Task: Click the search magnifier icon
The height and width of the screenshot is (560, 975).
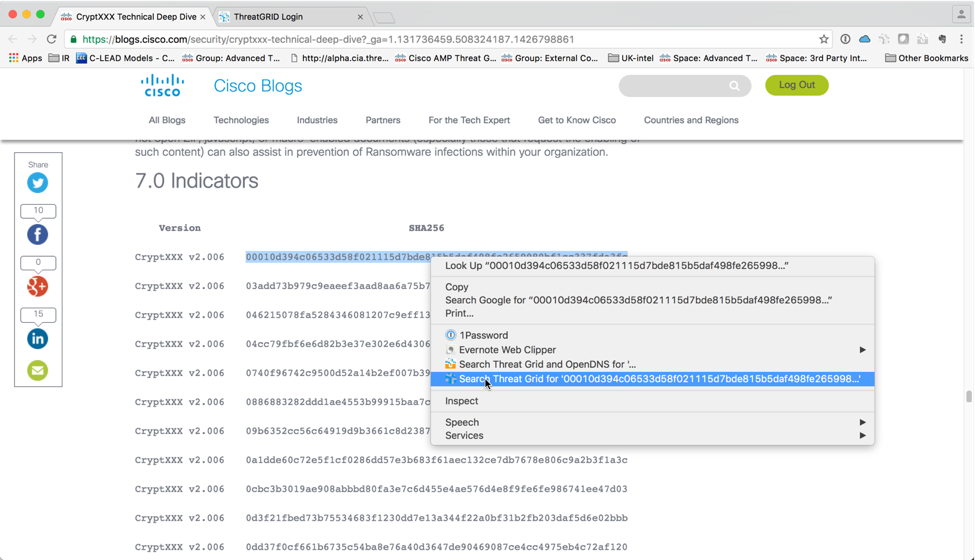Action: [x=734, y=86]
